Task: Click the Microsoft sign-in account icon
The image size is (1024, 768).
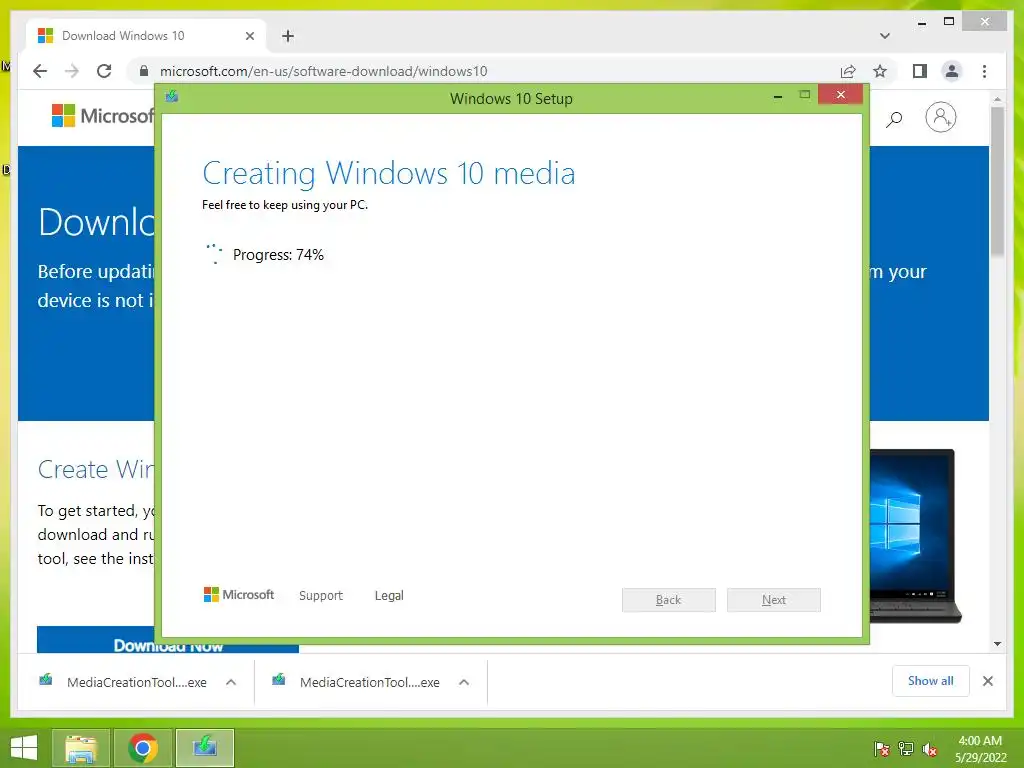Action: click(940, 118)
